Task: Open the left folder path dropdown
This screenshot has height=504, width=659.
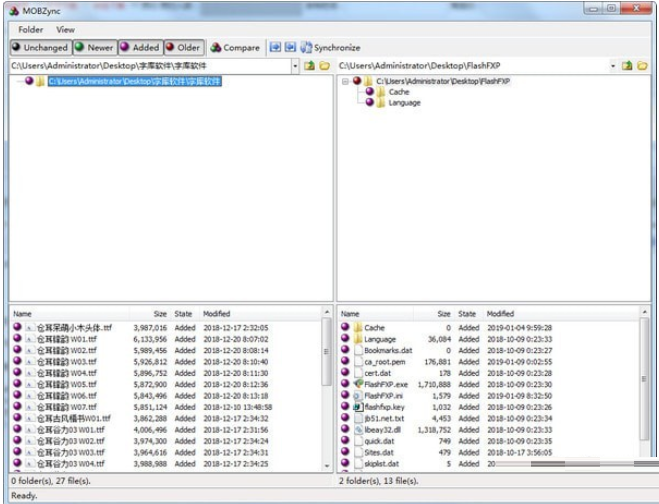Action: click(295, 66)
